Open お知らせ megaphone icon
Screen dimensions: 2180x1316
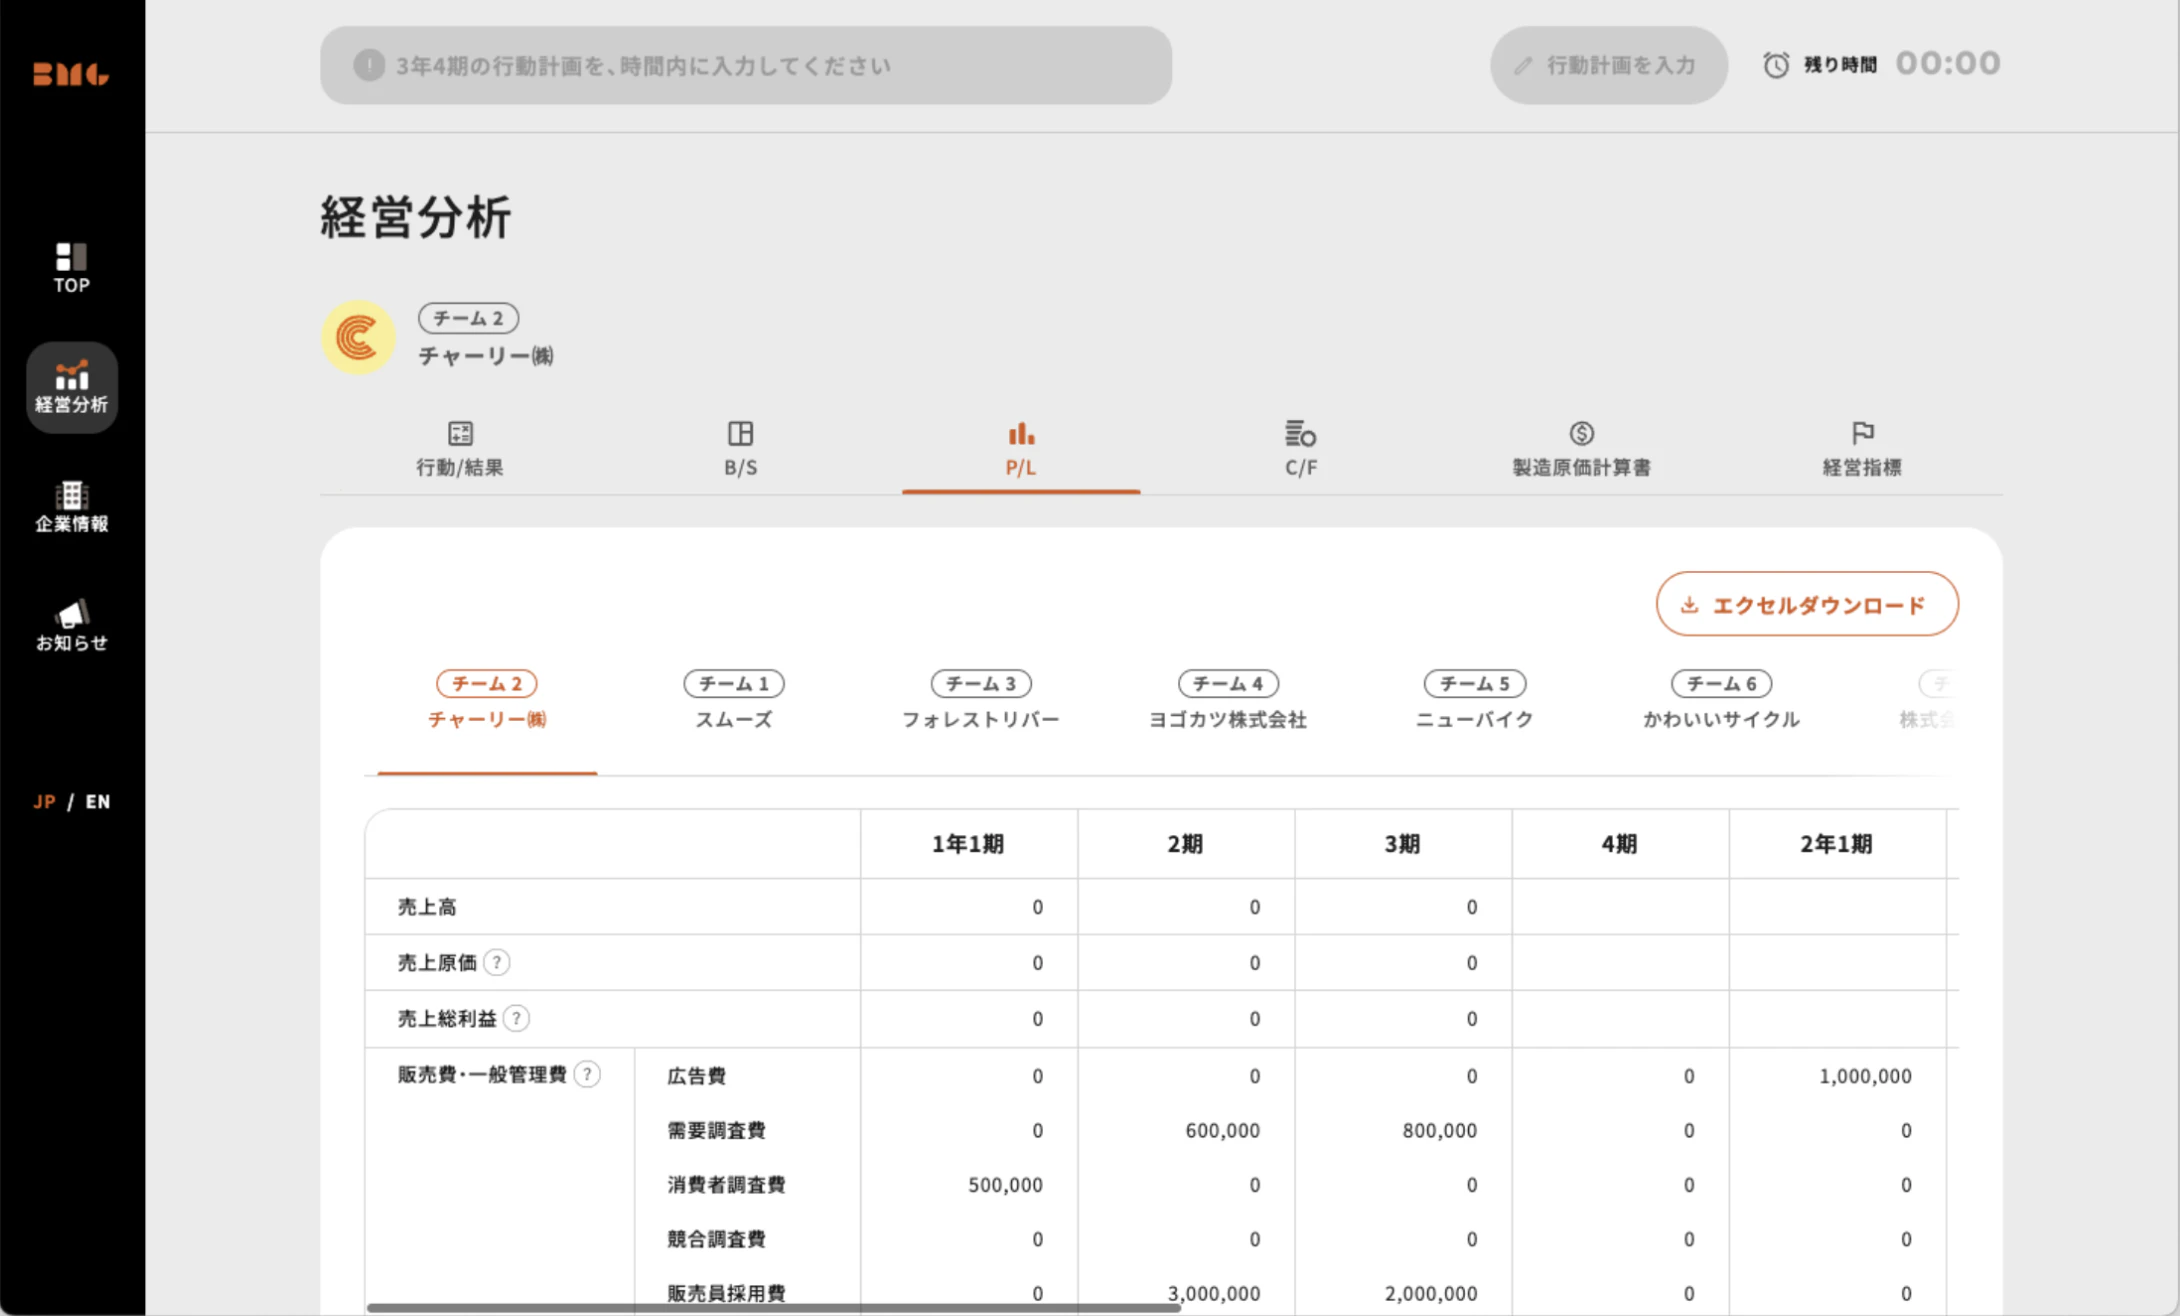(x=71, y=626)
